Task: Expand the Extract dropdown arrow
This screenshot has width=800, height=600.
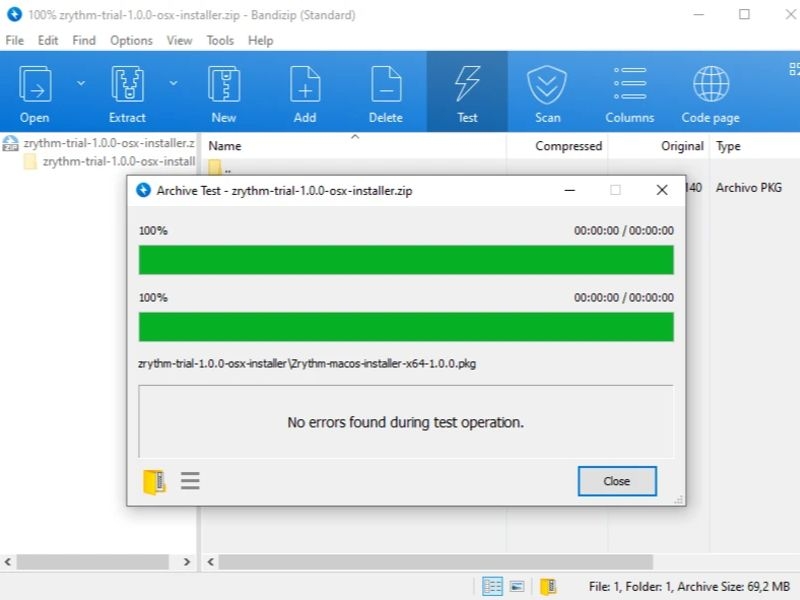Action: (x=173, y=83)
